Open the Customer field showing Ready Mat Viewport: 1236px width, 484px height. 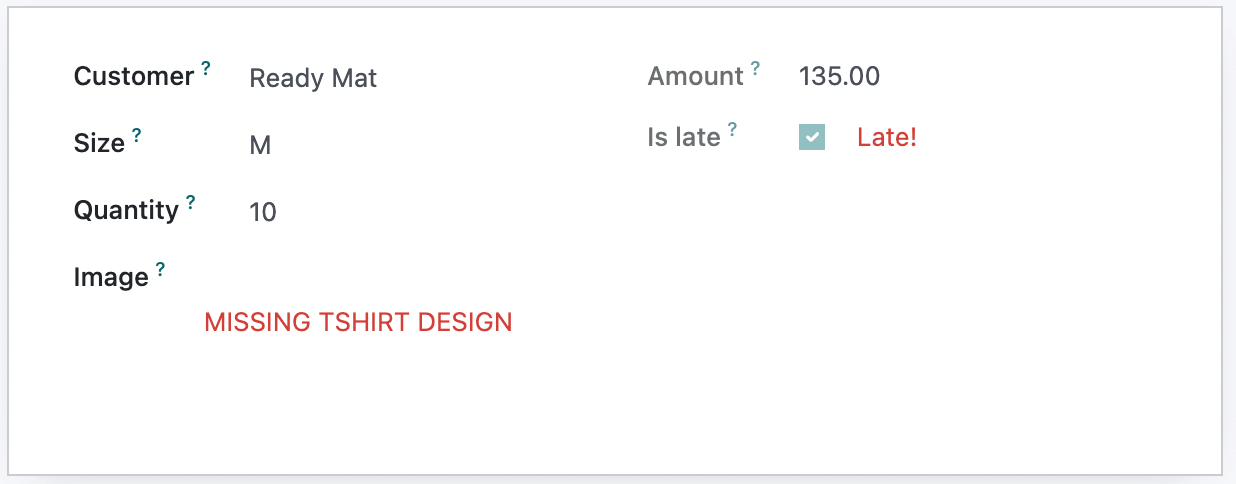click(313, 78)
